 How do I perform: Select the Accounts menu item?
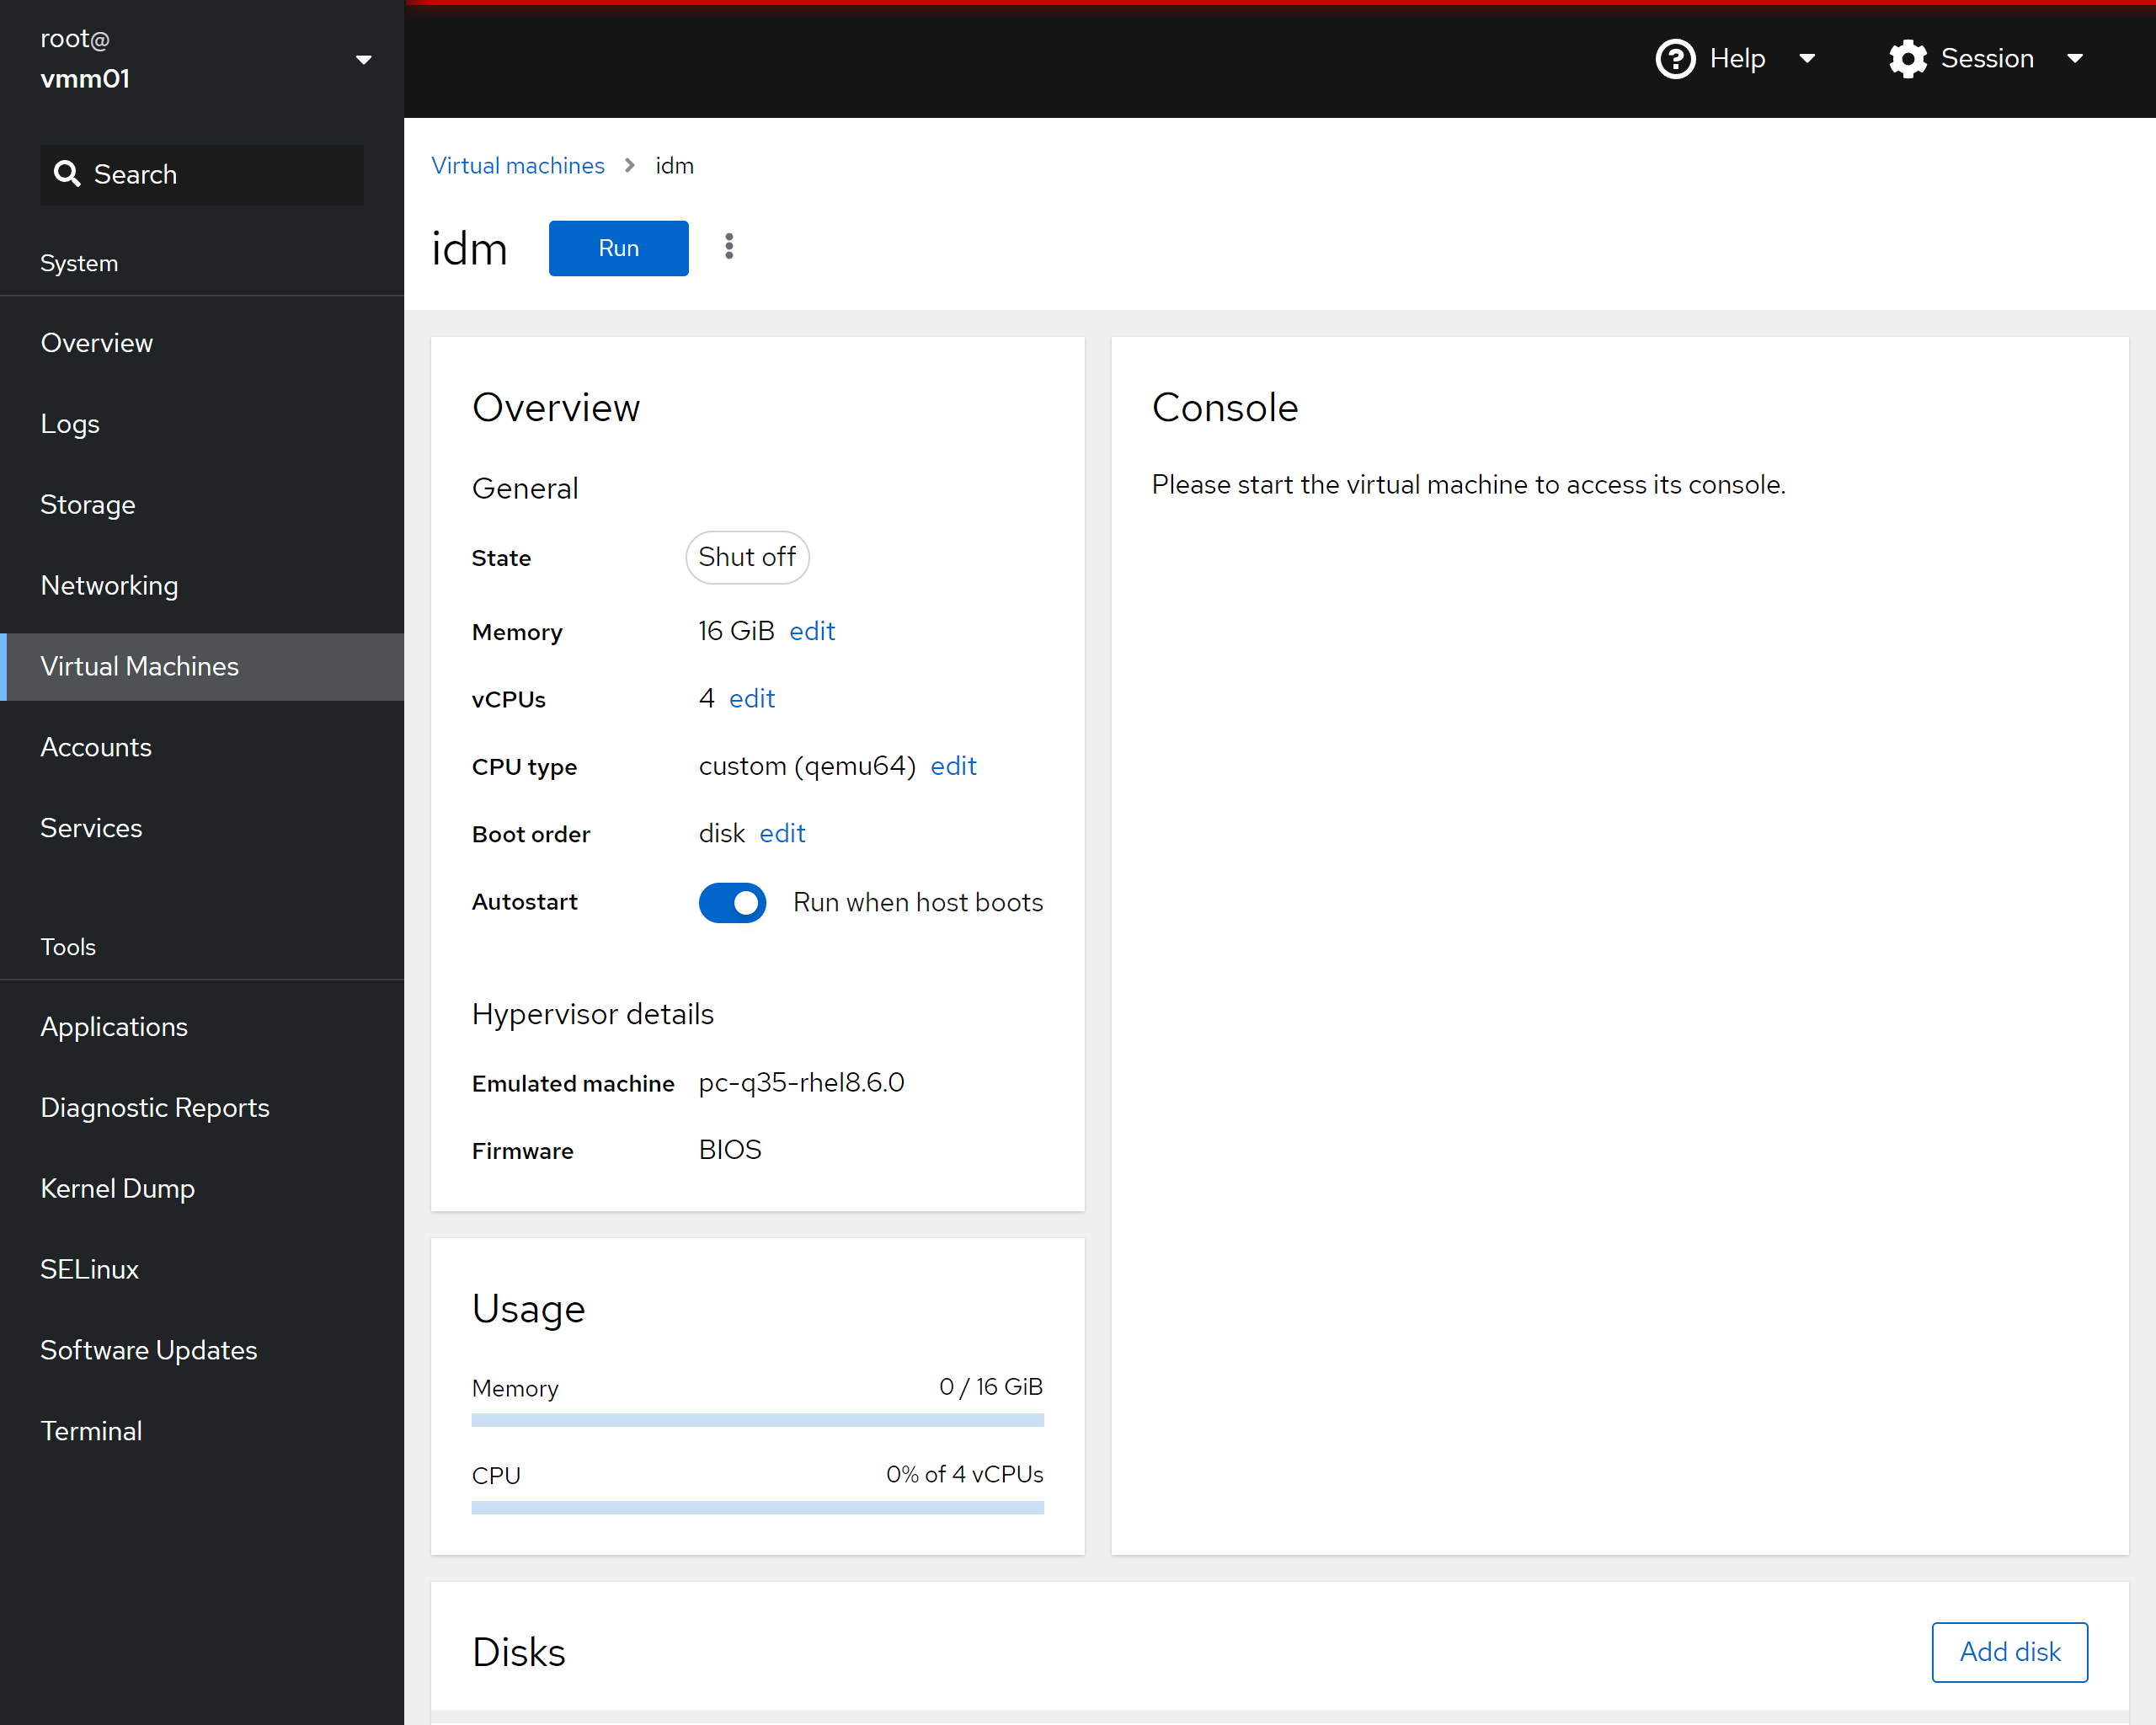(95, 746)
